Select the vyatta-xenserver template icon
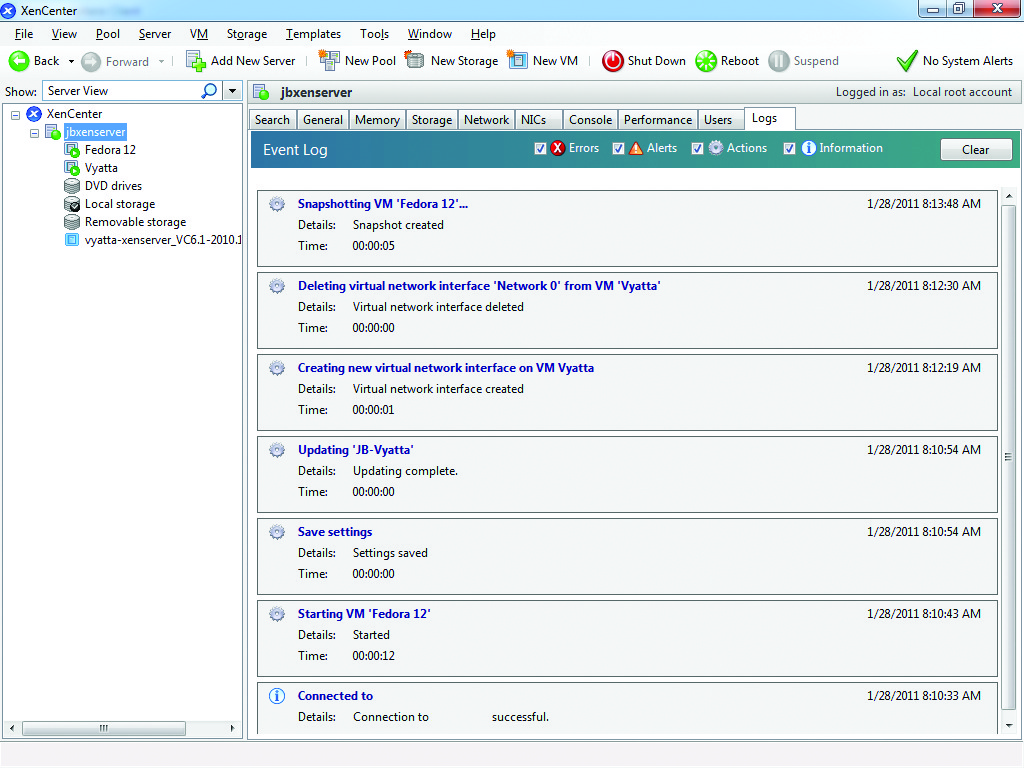This screenshot has width=1024, height=768. click(72, 240)
